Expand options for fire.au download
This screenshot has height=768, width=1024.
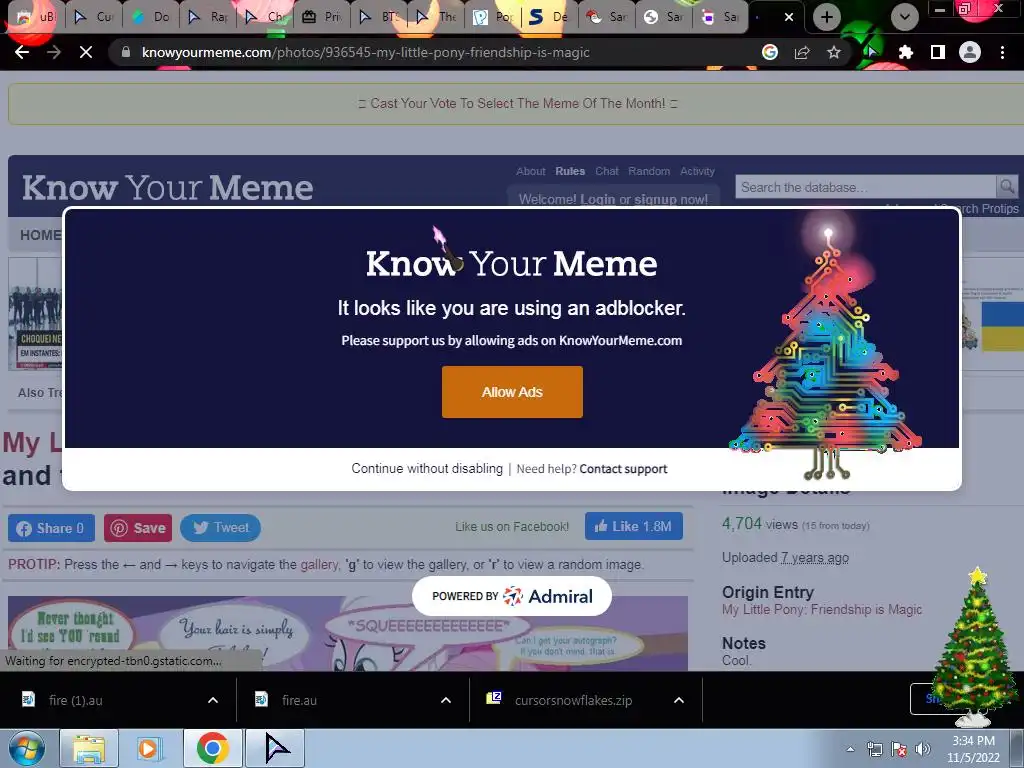point(446,700)
